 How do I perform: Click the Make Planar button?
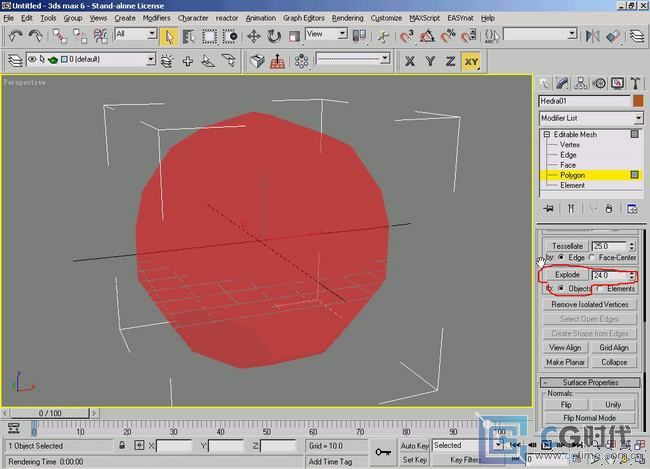coord(565,362)
